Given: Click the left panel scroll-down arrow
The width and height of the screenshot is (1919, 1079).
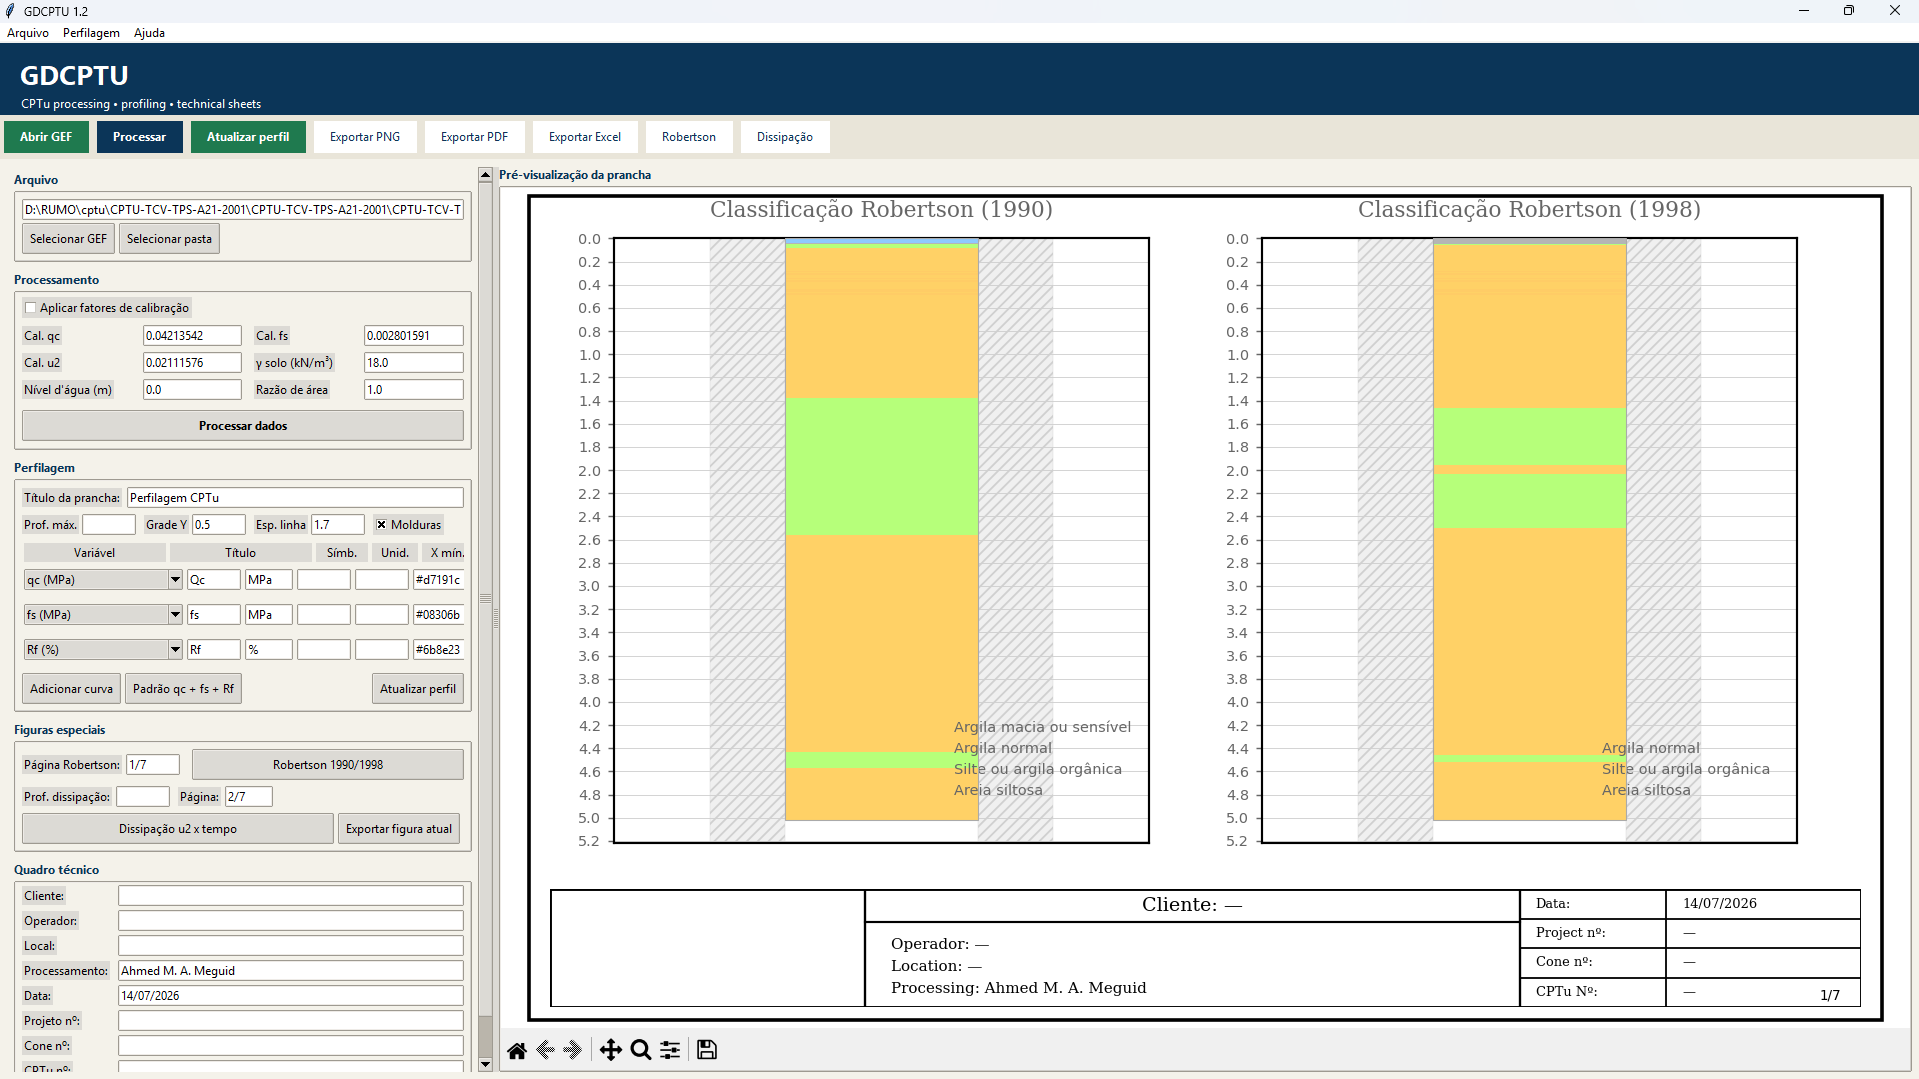Looking at the screenshot, I should (x=485, y=1064).
